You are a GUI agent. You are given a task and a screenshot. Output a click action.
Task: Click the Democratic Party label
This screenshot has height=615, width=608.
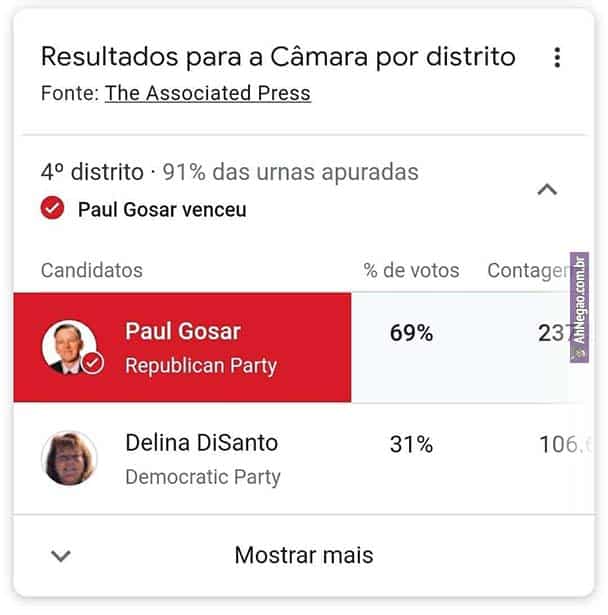[203, 477]
